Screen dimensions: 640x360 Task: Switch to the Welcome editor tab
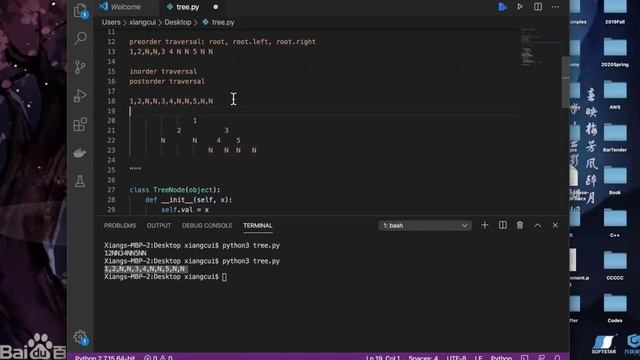(x=126, y=7)
